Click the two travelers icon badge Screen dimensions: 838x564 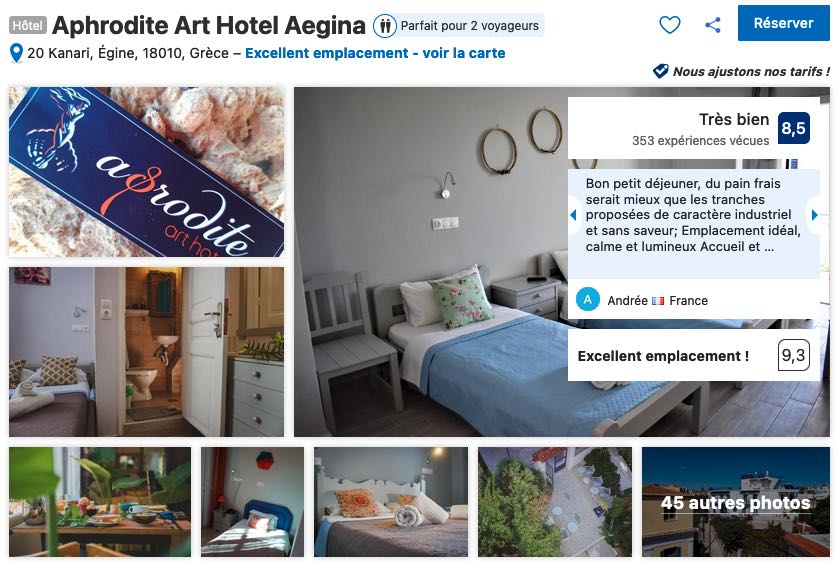tap(384, 26)
